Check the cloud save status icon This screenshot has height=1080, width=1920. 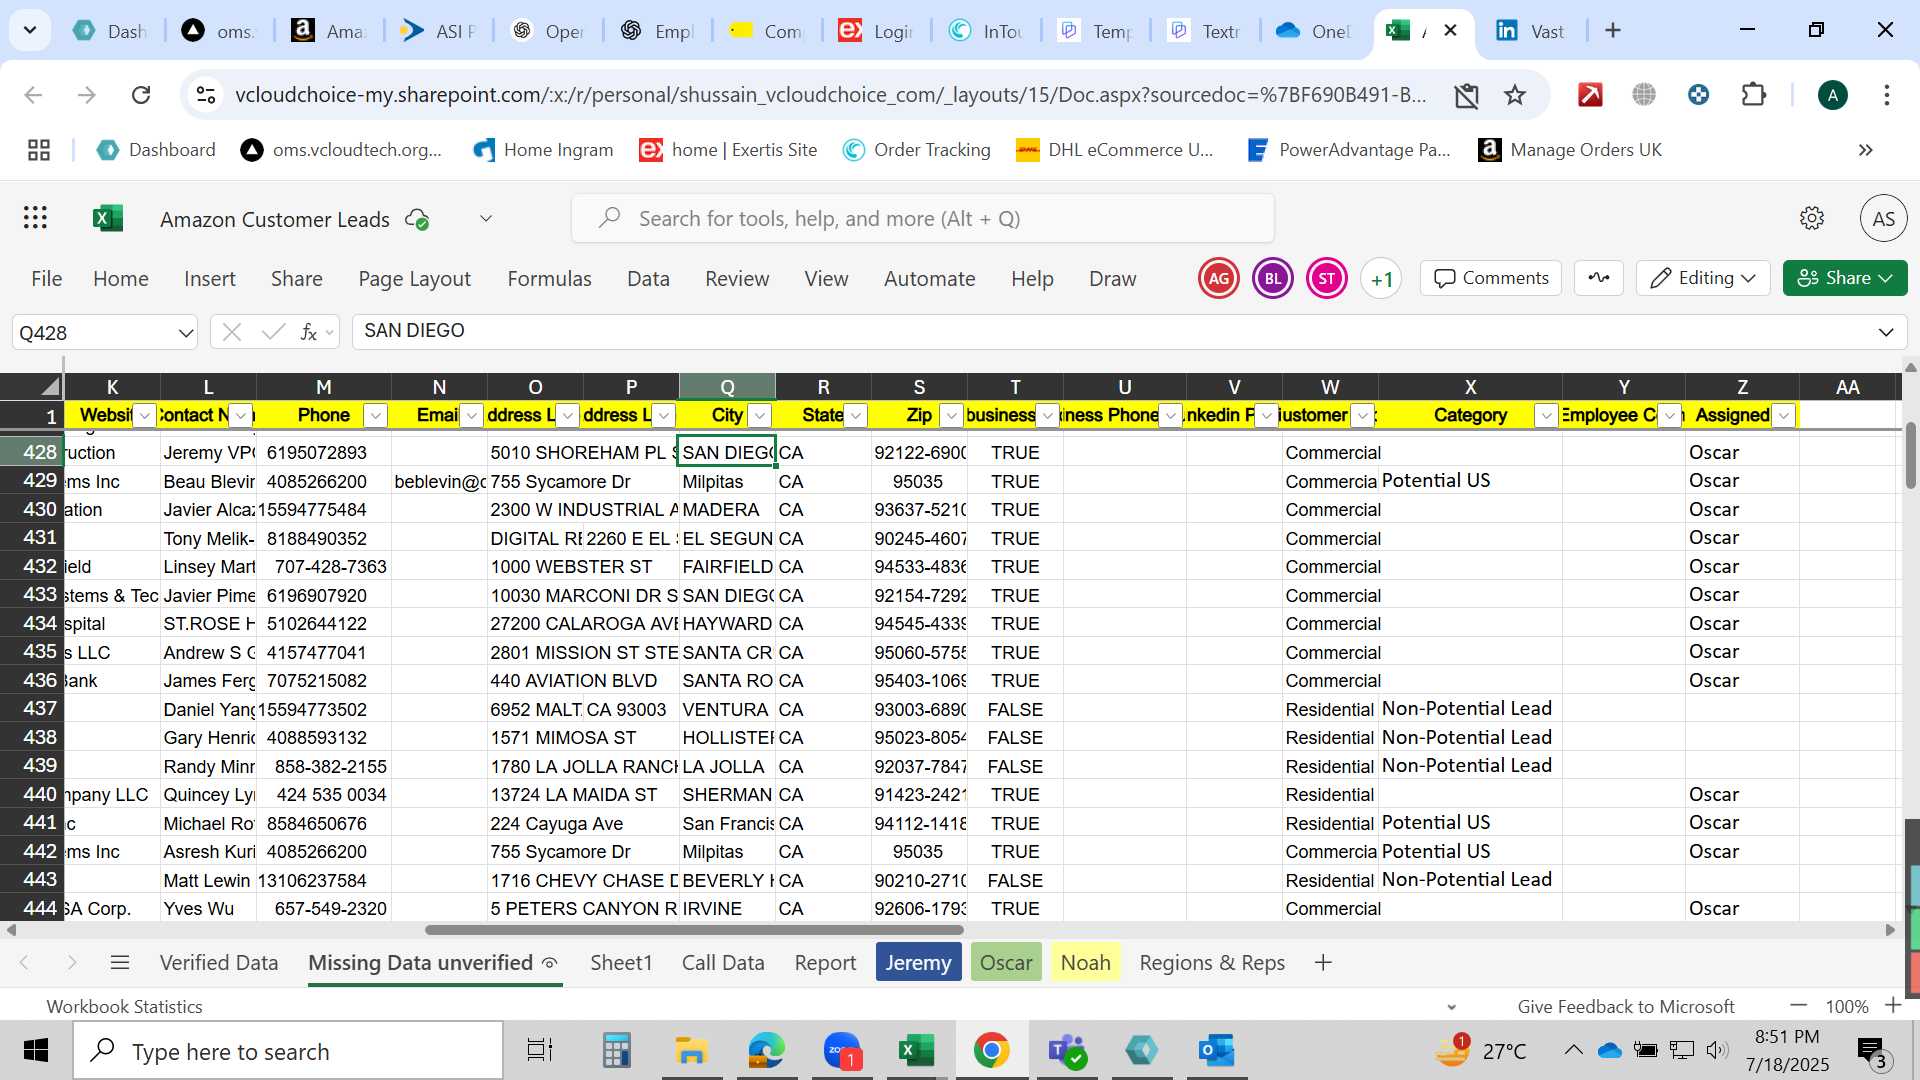pyautogui.click(x=417, y=219)
